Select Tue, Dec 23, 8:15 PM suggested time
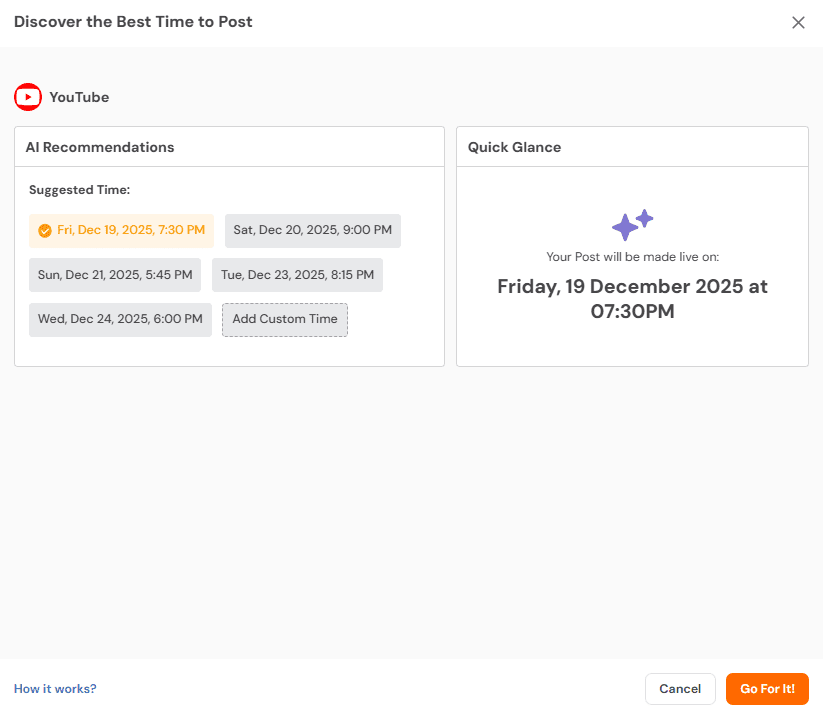Screen dimensions: 823x718 tap(297, 275)
